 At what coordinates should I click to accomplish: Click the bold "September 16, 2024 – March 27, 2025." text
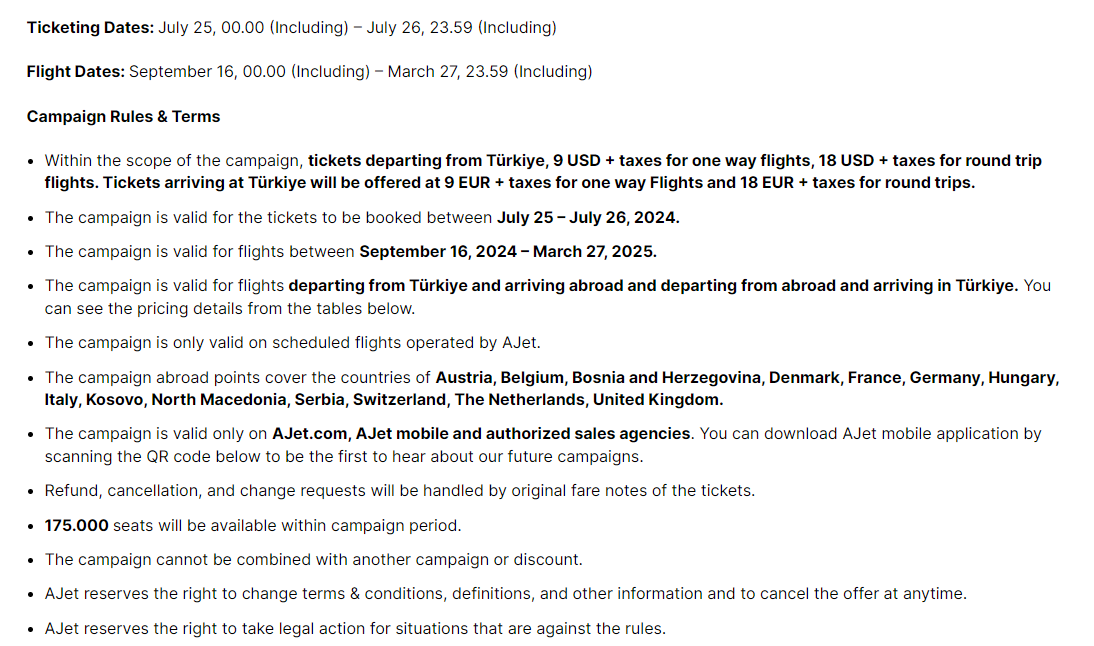(508, 252)
